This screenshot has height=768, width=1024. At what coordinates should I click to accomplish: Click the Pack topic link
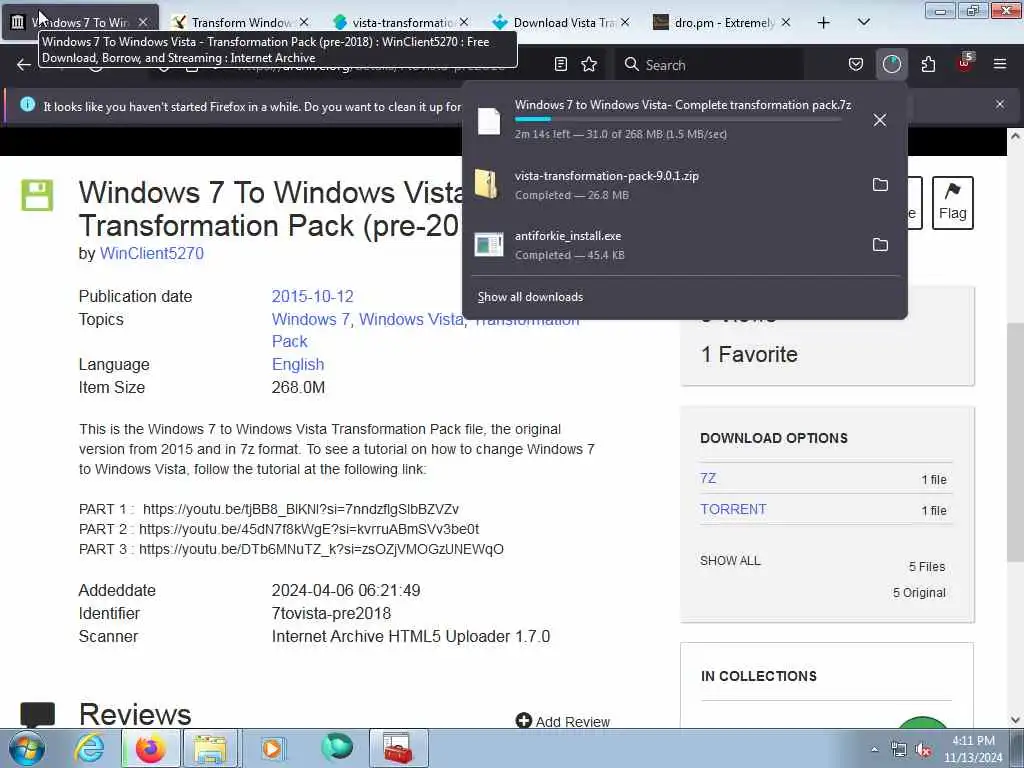coord(289,342)
